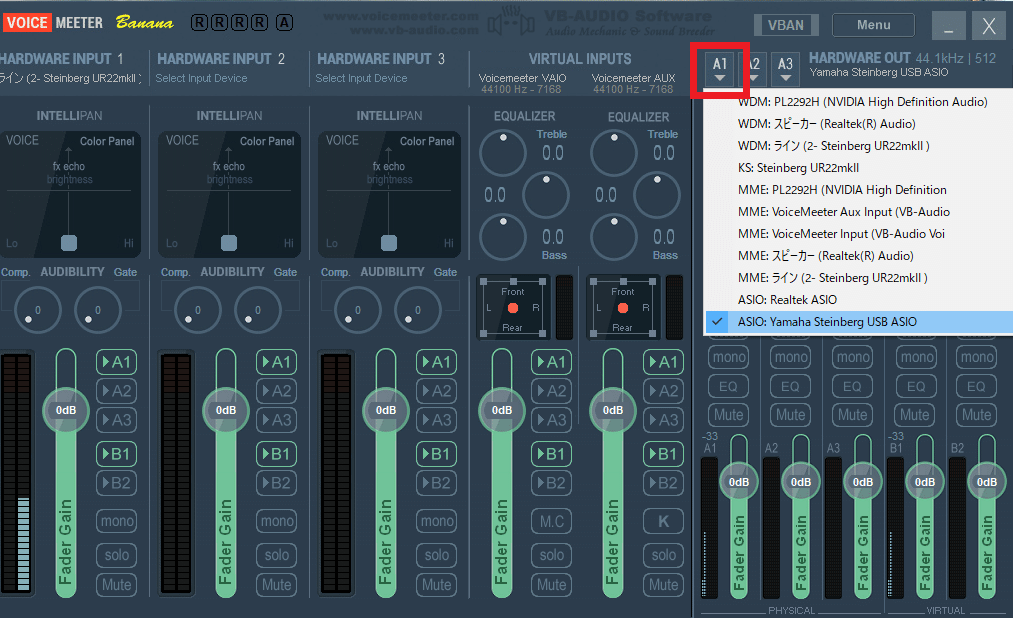This screenshot has height=618, width=1013.
Task: Click the Bass knob on Voicemeeter VAIO equalizer
Action: pyautogui.click(x=503, y=238)
